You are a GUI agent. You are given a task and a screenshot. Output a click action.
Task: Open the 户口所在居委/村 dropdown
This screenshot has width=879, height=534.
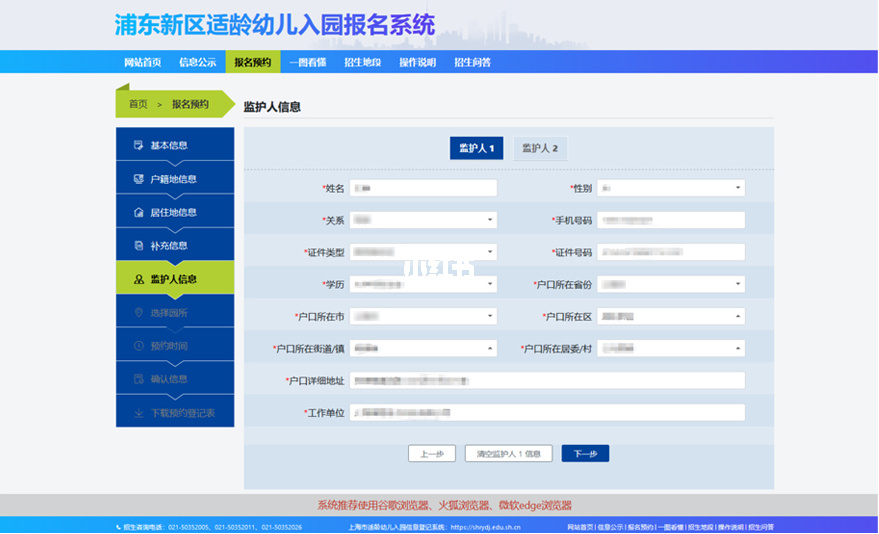point(670,349)
